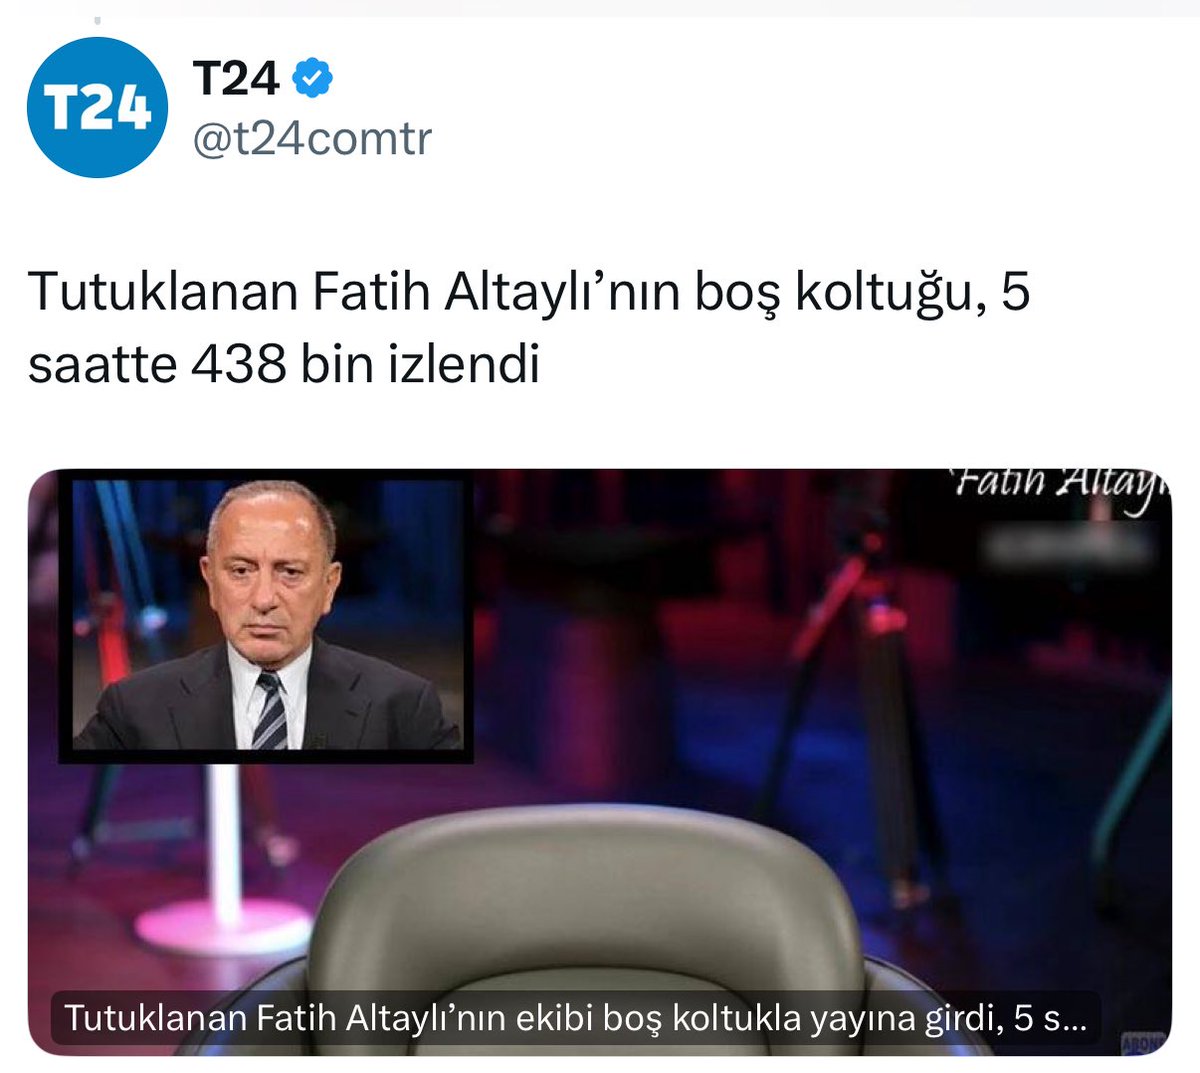Image resolution: width=1200 pixels, height=1073 pixels.
Task: Click the striped tie in portrait
Action: pyautogui.click(x=269, y=710)
